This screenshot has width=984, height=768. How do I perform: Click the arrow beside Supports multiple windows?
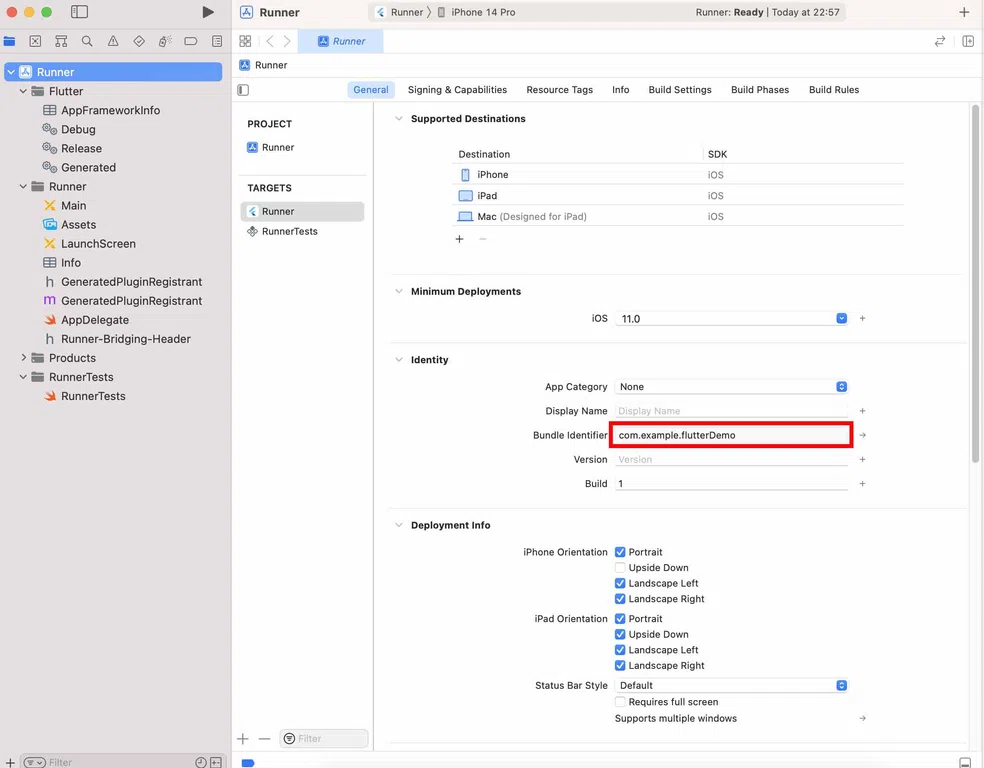pyautogui.click(x=863, y=718)
